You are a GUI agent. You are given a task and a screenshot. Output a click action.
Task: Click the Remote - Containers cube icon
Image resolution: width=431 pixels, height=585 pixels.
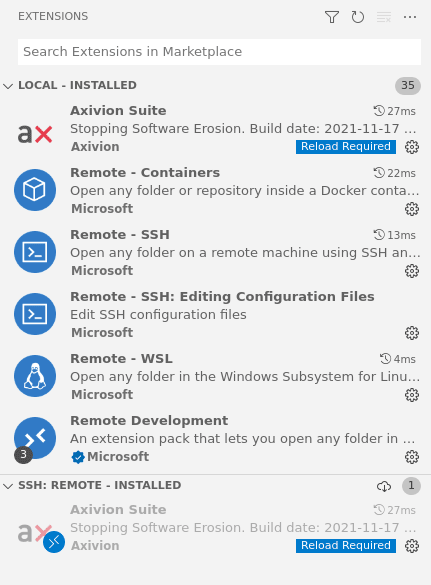tap(35, 190)
